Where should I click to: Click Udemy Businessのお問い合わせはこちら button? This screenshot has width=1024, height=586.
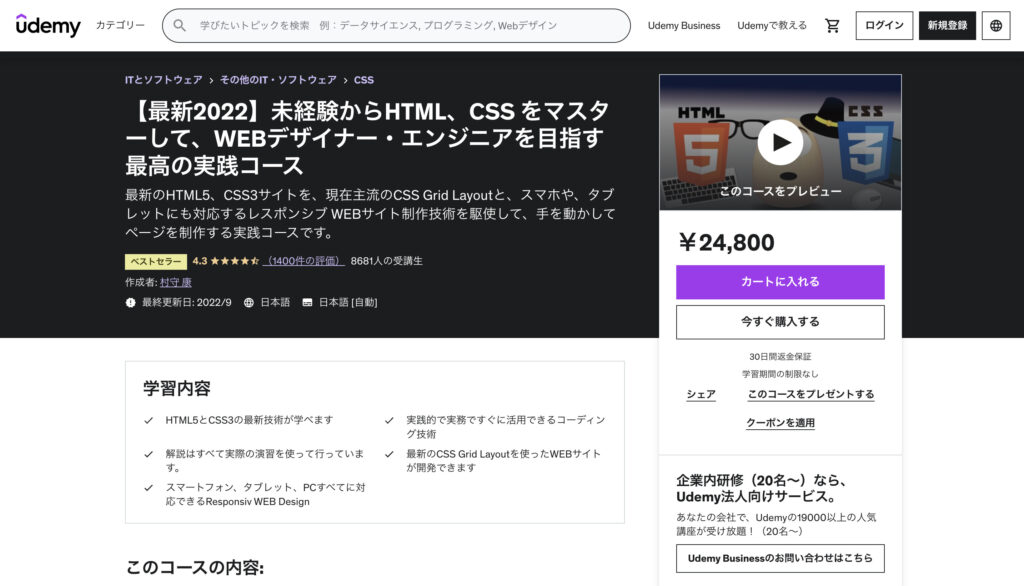(780, 559)
